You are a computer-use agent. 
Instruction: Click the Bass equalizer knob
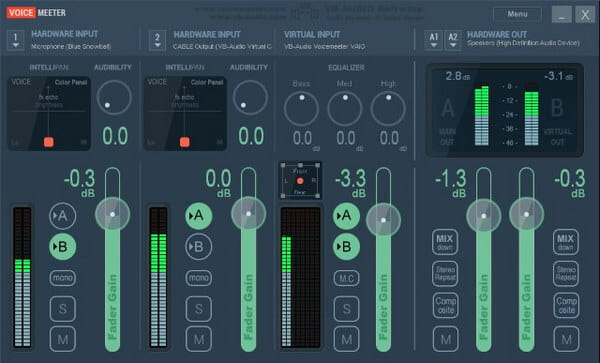pyautogui.click(x=301, y=109)
